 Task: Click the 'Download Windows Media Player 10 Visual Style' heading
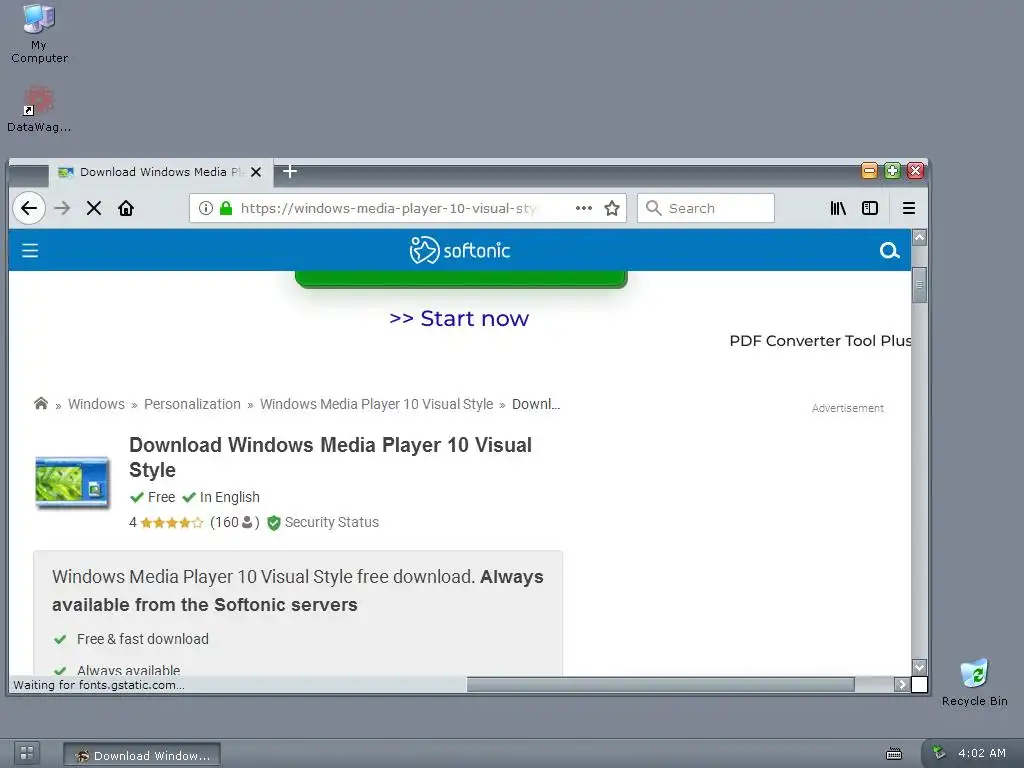tap(330, 457)
